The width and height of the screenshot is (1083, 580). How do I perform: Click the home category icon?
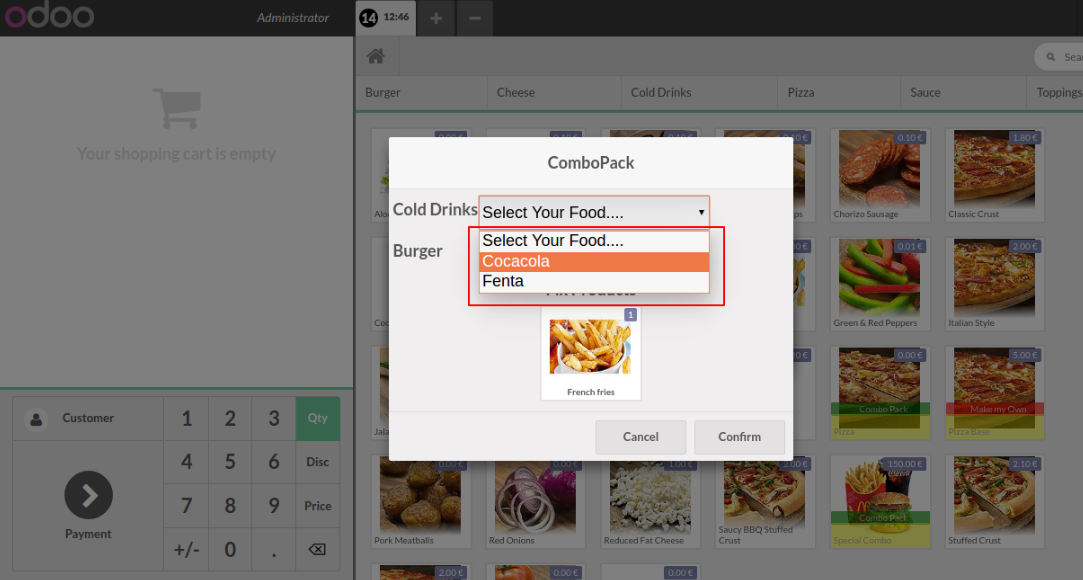(x=376, y=57)
